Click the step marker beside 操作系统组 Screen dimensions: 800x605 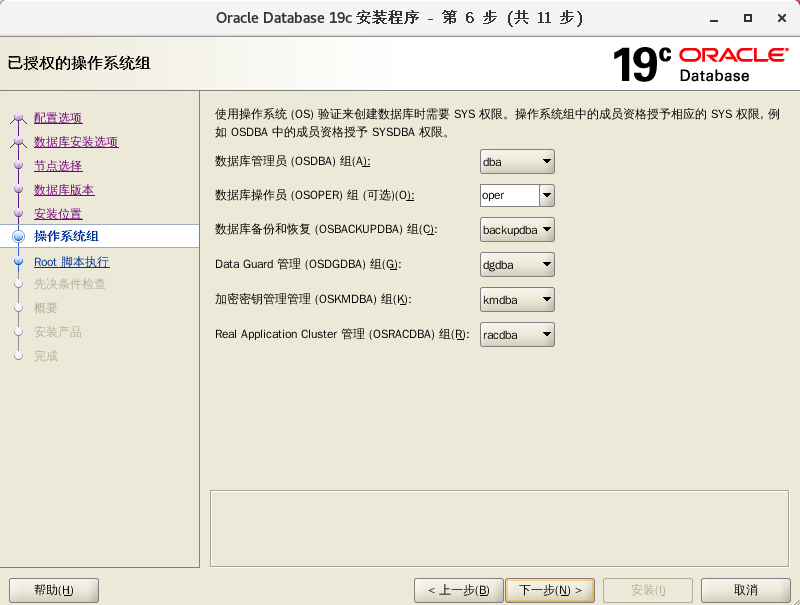pyautogui.click(x=19, y=236)
